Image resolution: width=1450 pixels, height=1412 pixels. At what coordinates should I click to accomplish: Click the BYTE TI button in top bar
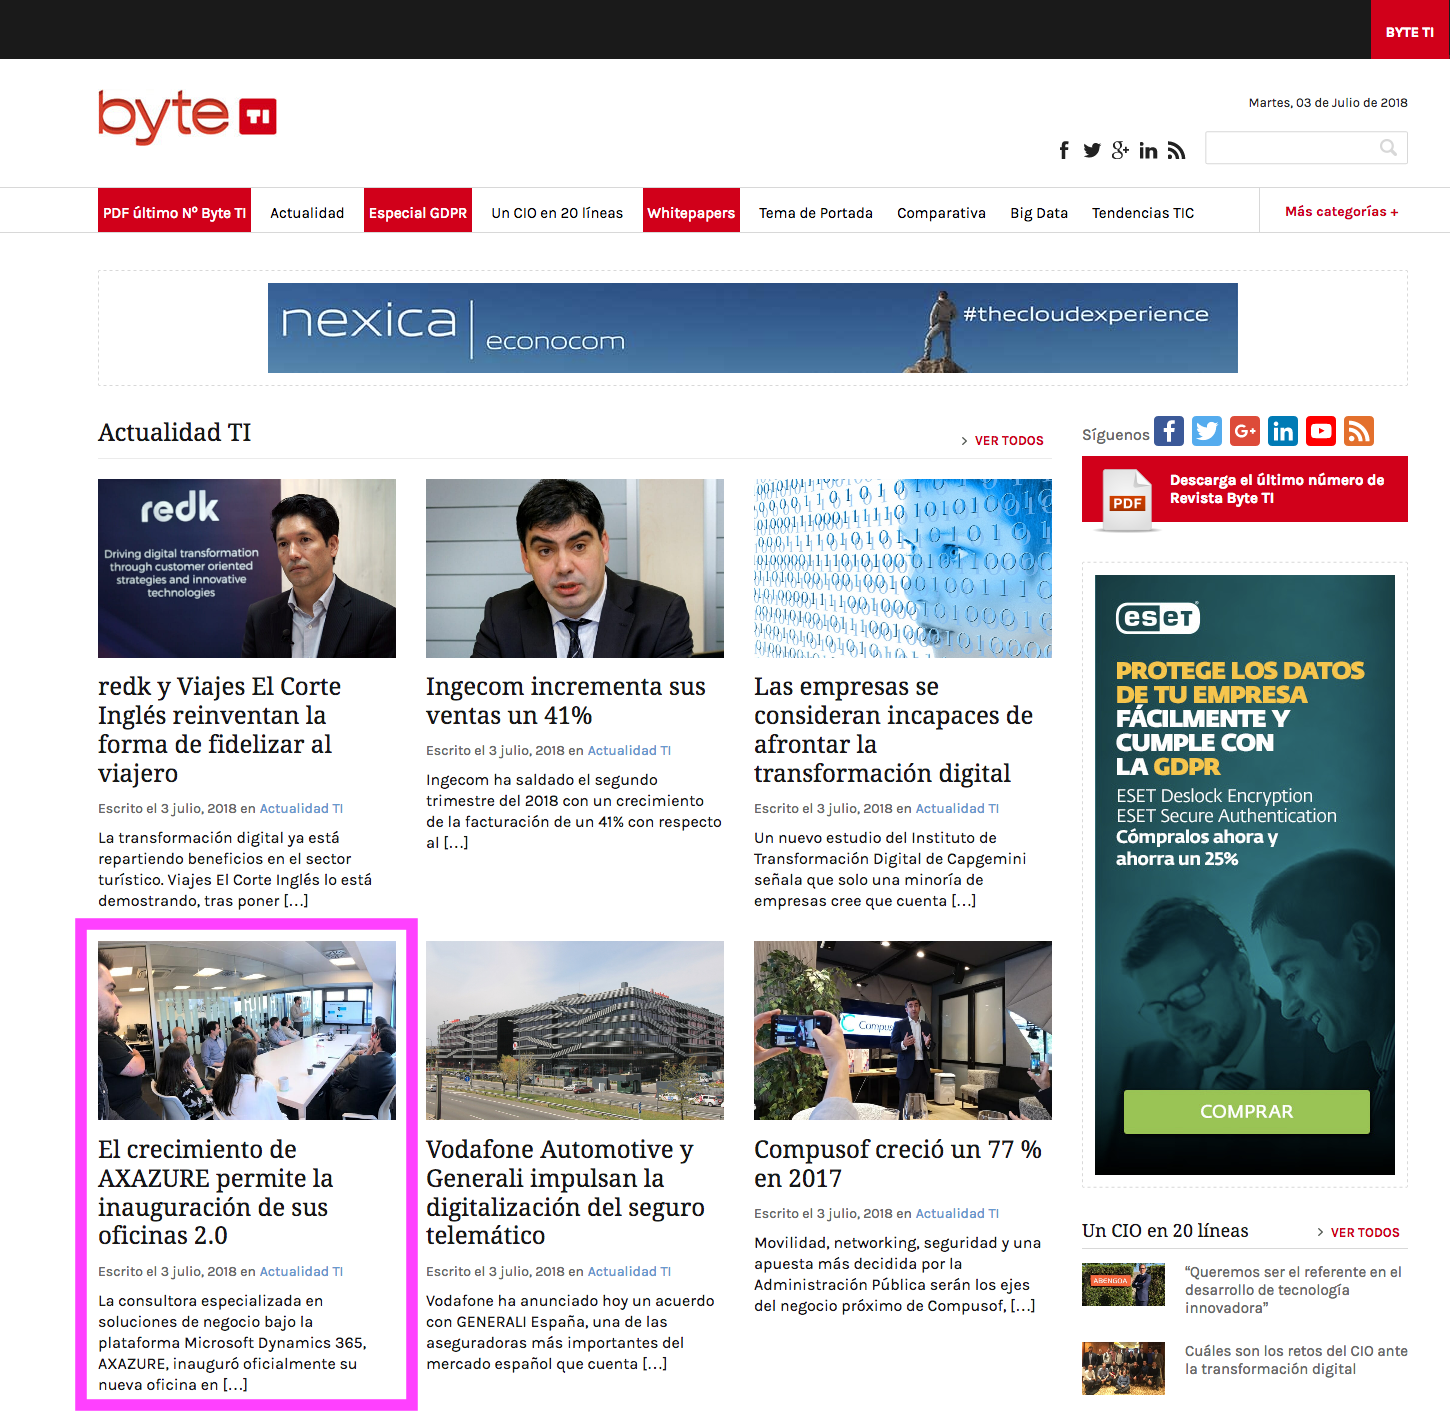(1410, 30)
